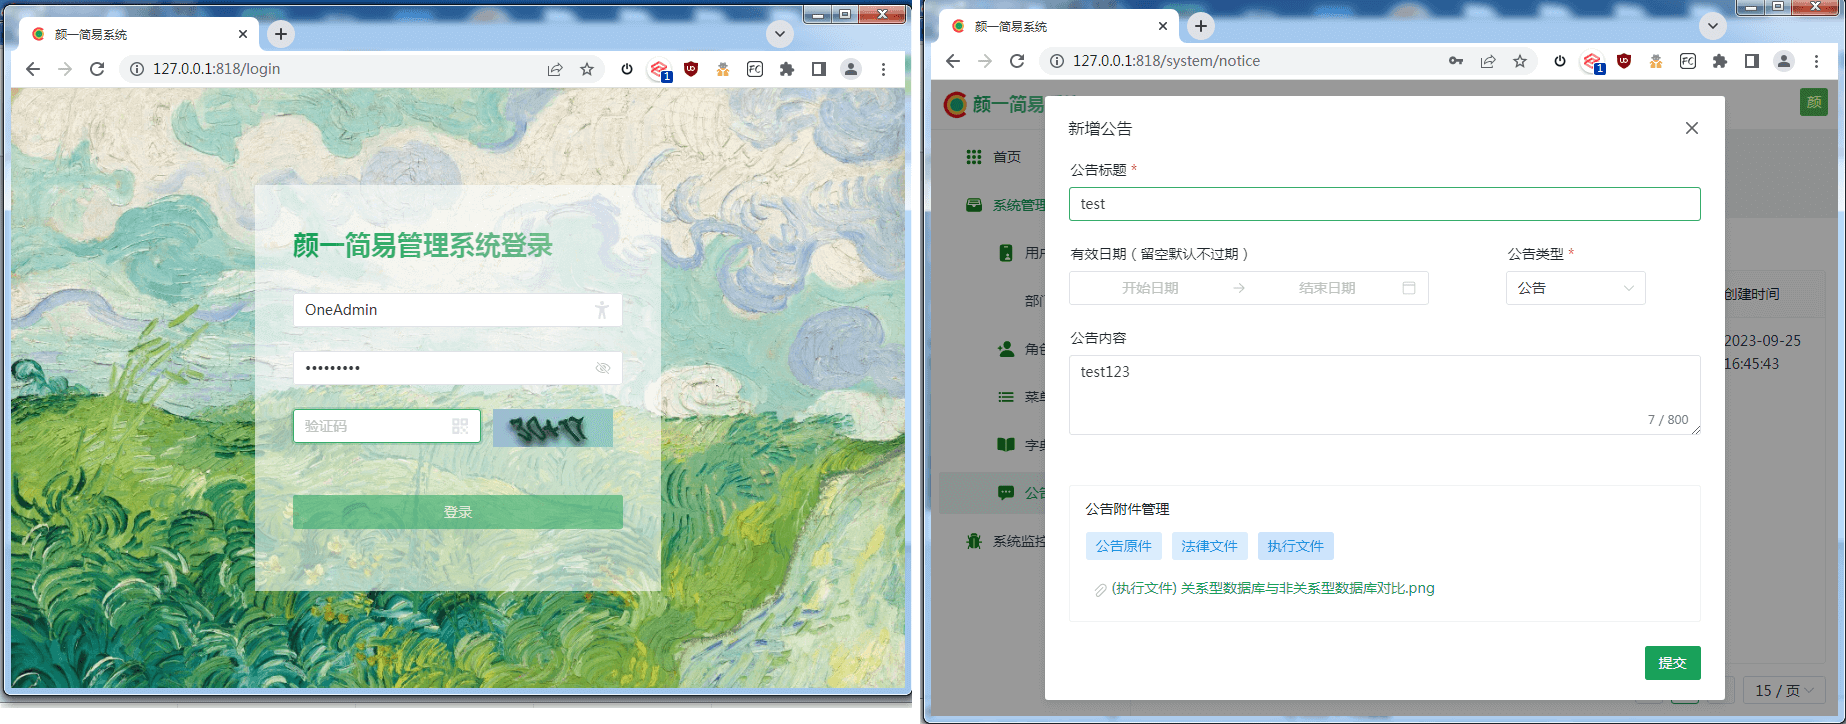The width and height of the screenshot is (1846, 724).
Task: Click 公告内容 textarea with test123
Action: (x=1385, y=395)
